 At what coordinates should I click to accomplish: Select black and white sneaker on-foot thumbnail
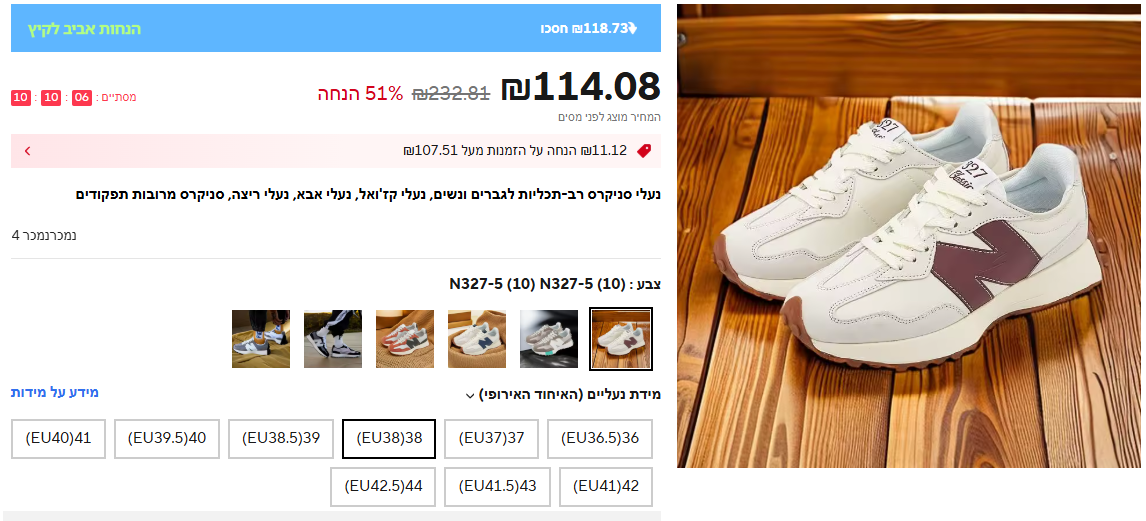click(x=333, y=339)
